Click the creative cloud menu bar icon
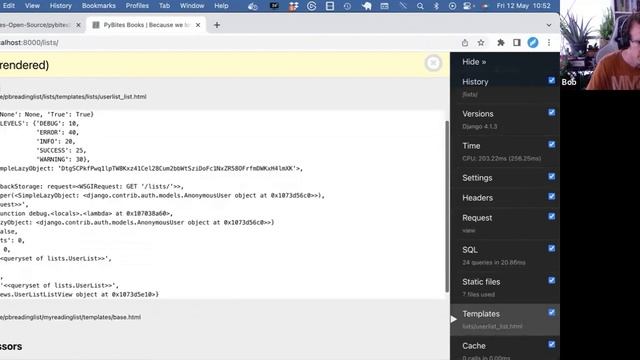The width and height of the screenshot is (640, 360). [253, 6]
